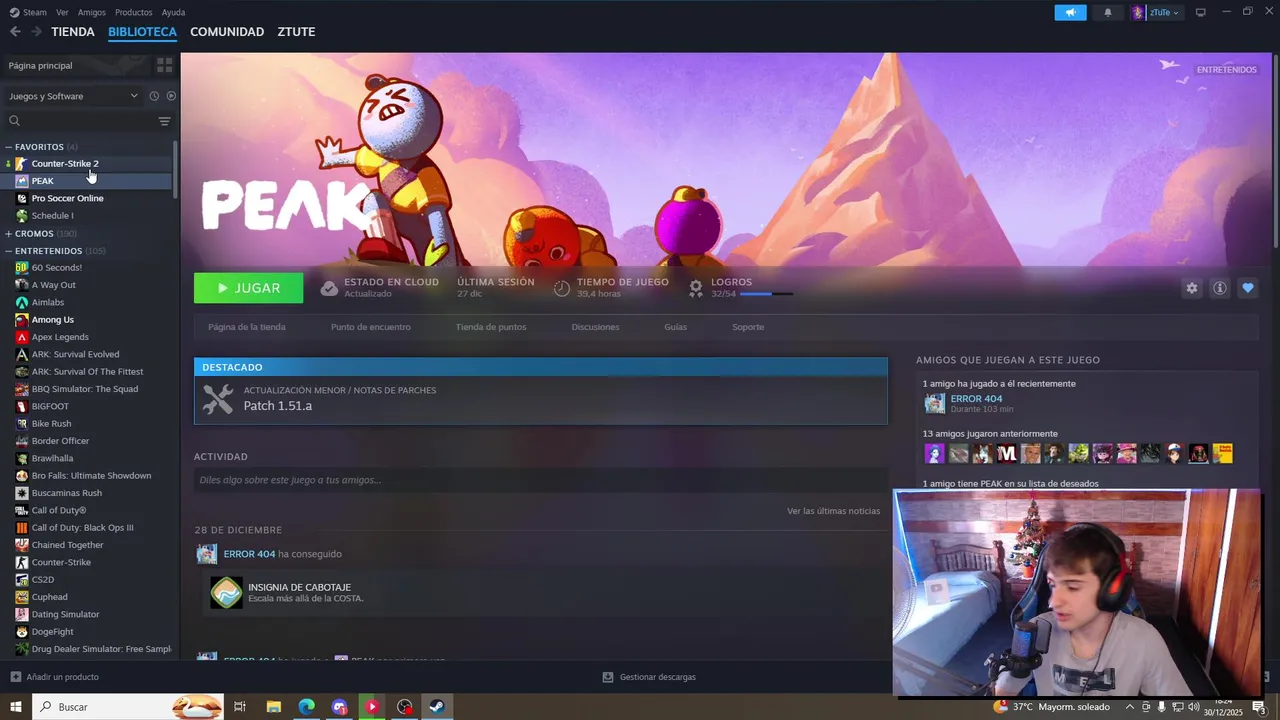Open Task View on taskbar
The image size is (1280, 720).
pos(240,707)
